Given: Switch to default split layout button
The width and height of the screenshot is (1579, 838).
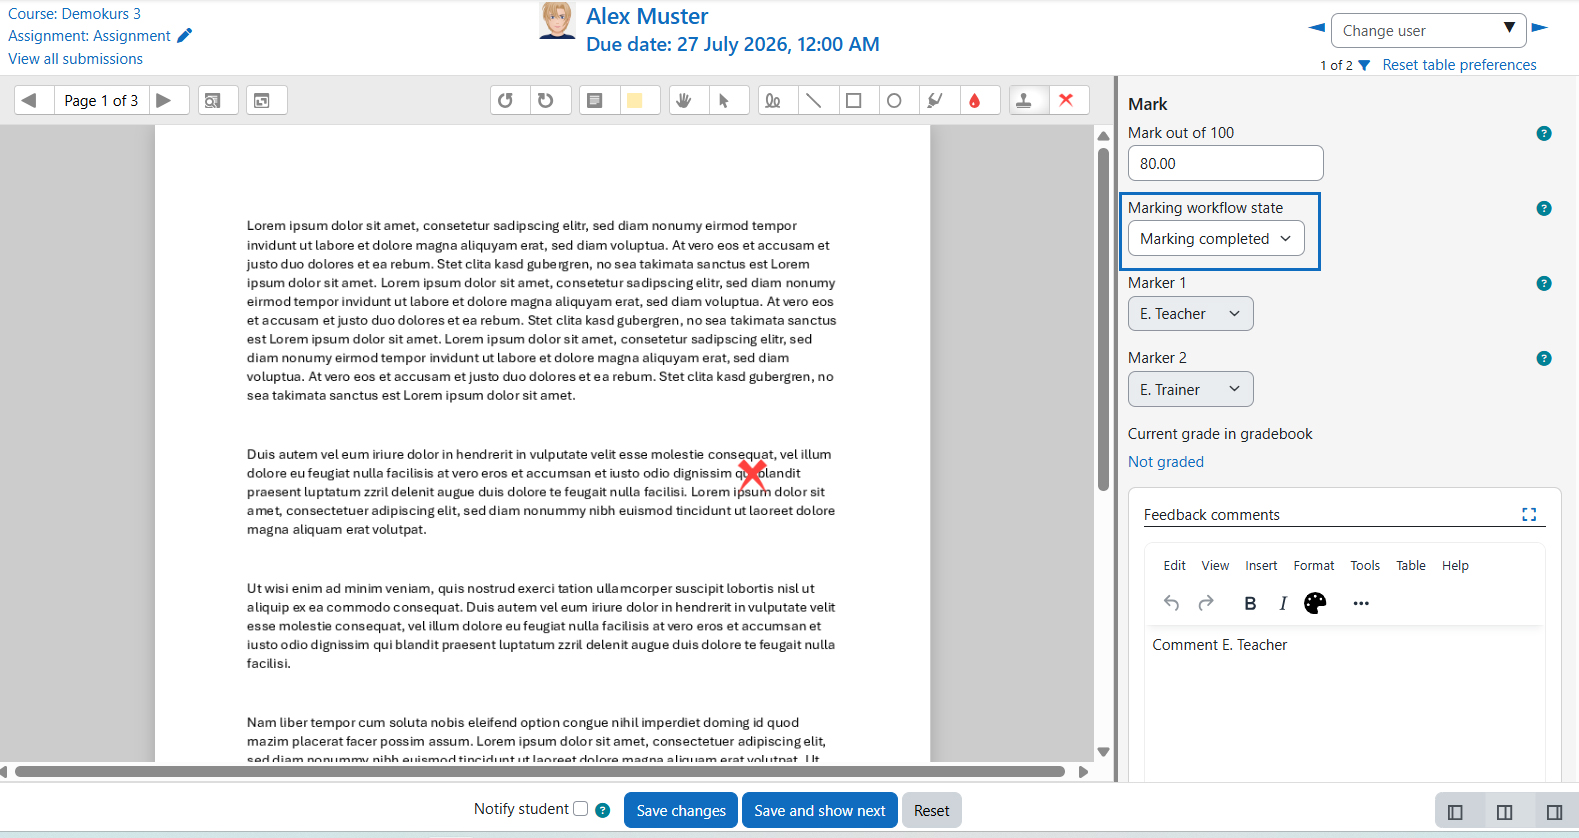Looking at the screenshot, I should point(1504,812).
